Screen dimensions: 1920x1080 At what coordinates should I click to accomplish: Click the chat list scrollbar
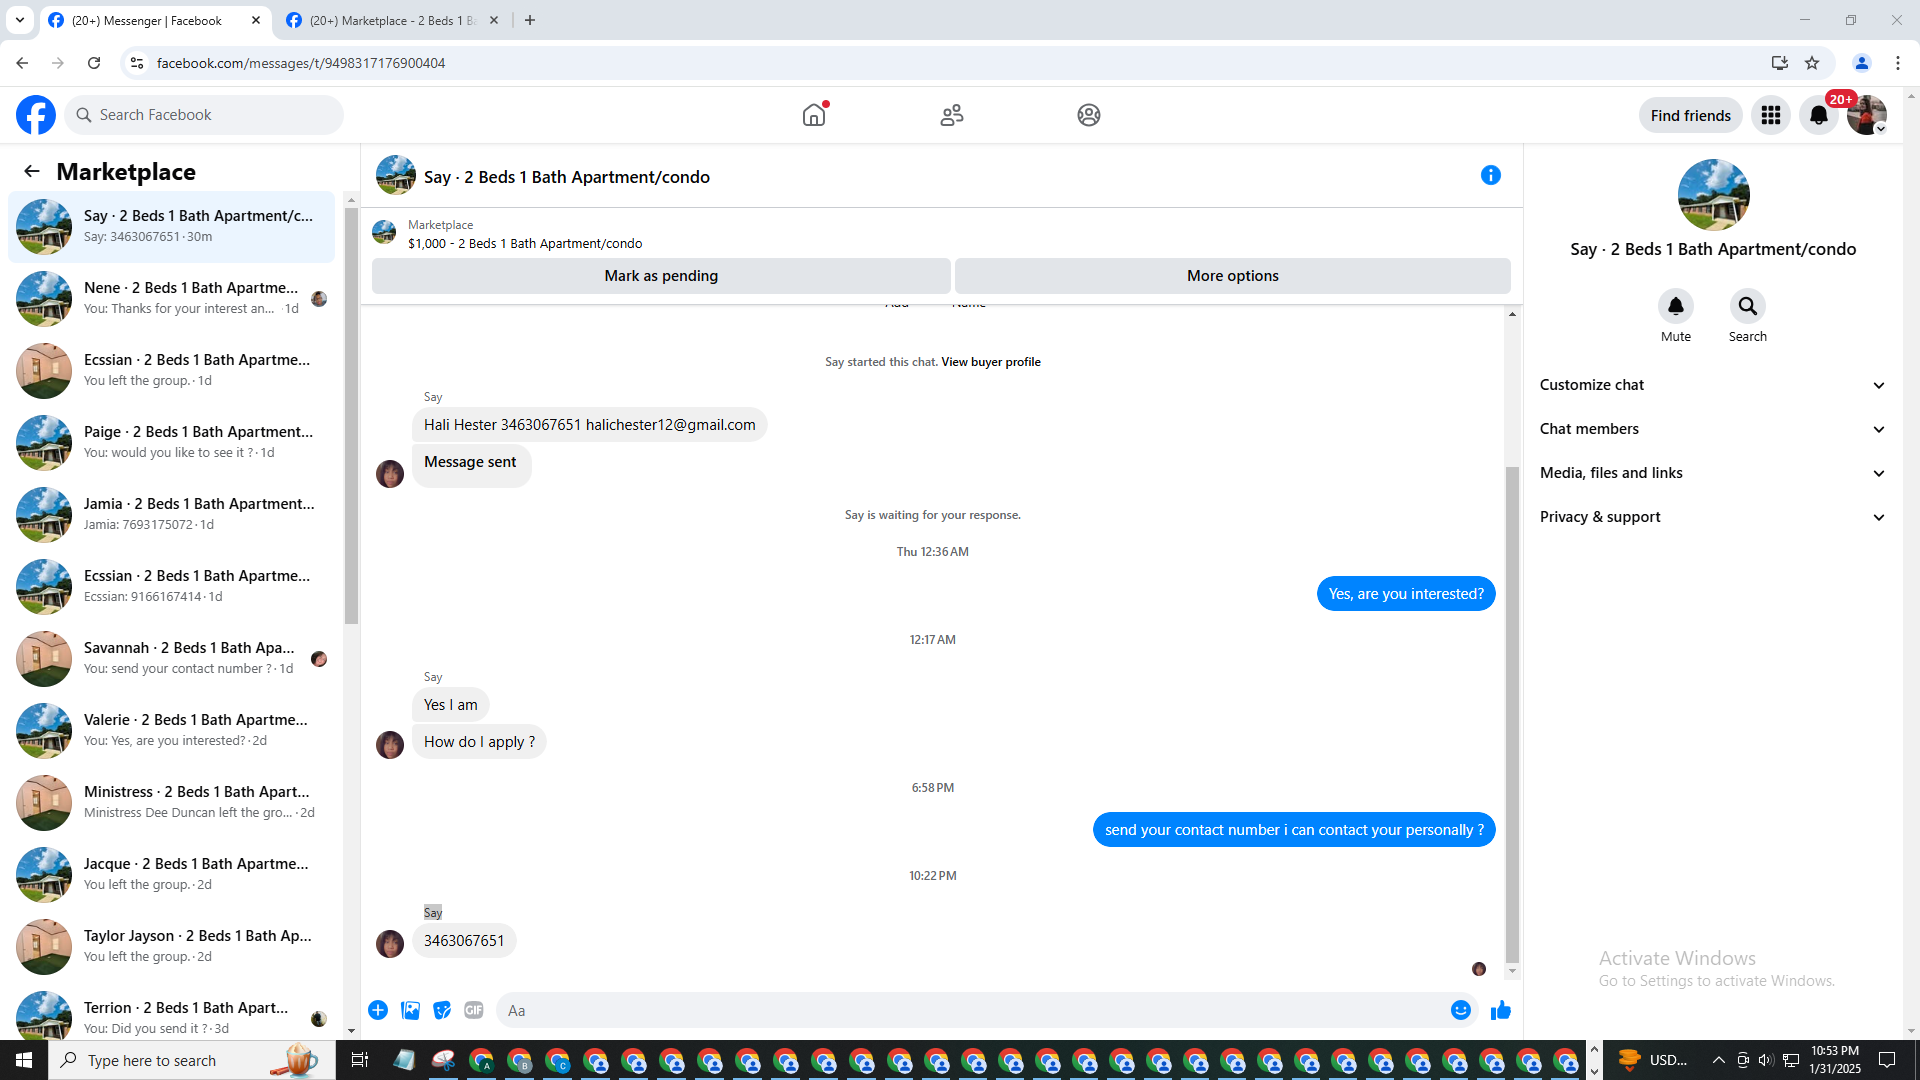[x=351, y=416]
